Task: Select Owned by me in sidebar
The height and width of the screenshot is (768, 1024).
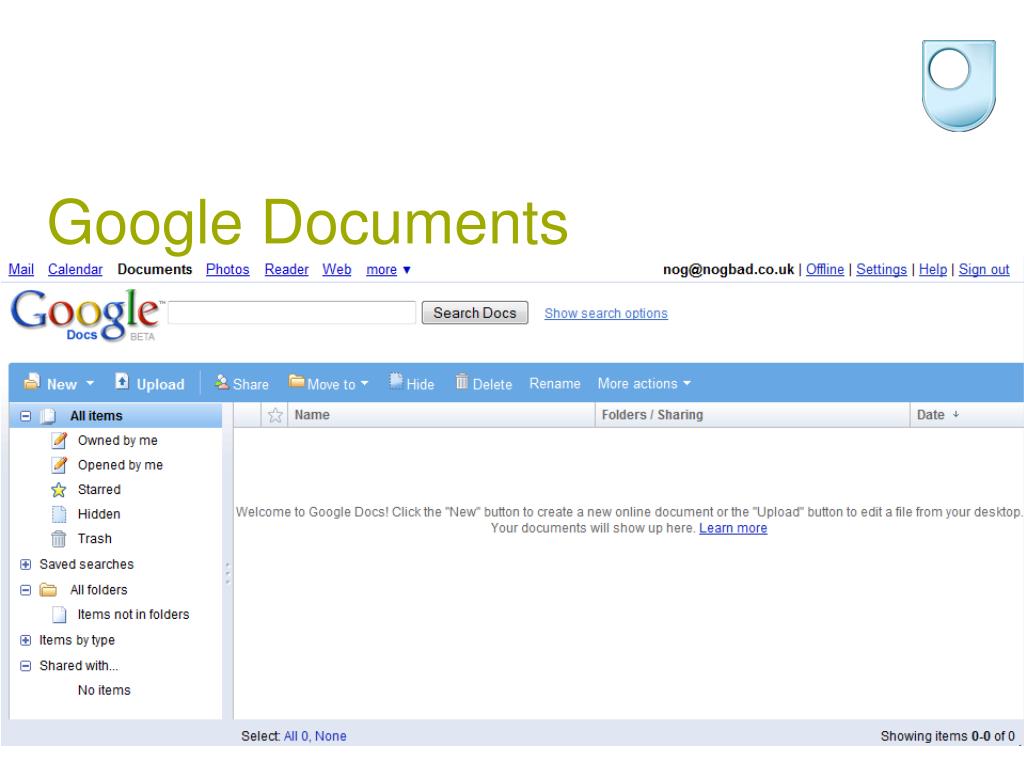Action: [118, 440]
